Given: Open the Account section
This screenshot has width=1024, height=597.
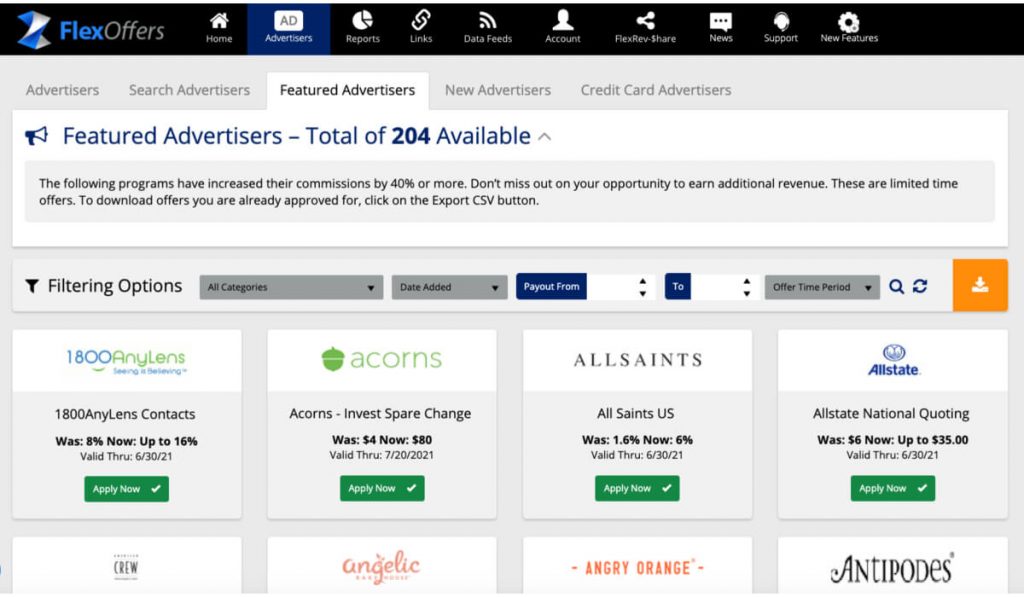Looking at the screenshot, I should 562,25.
